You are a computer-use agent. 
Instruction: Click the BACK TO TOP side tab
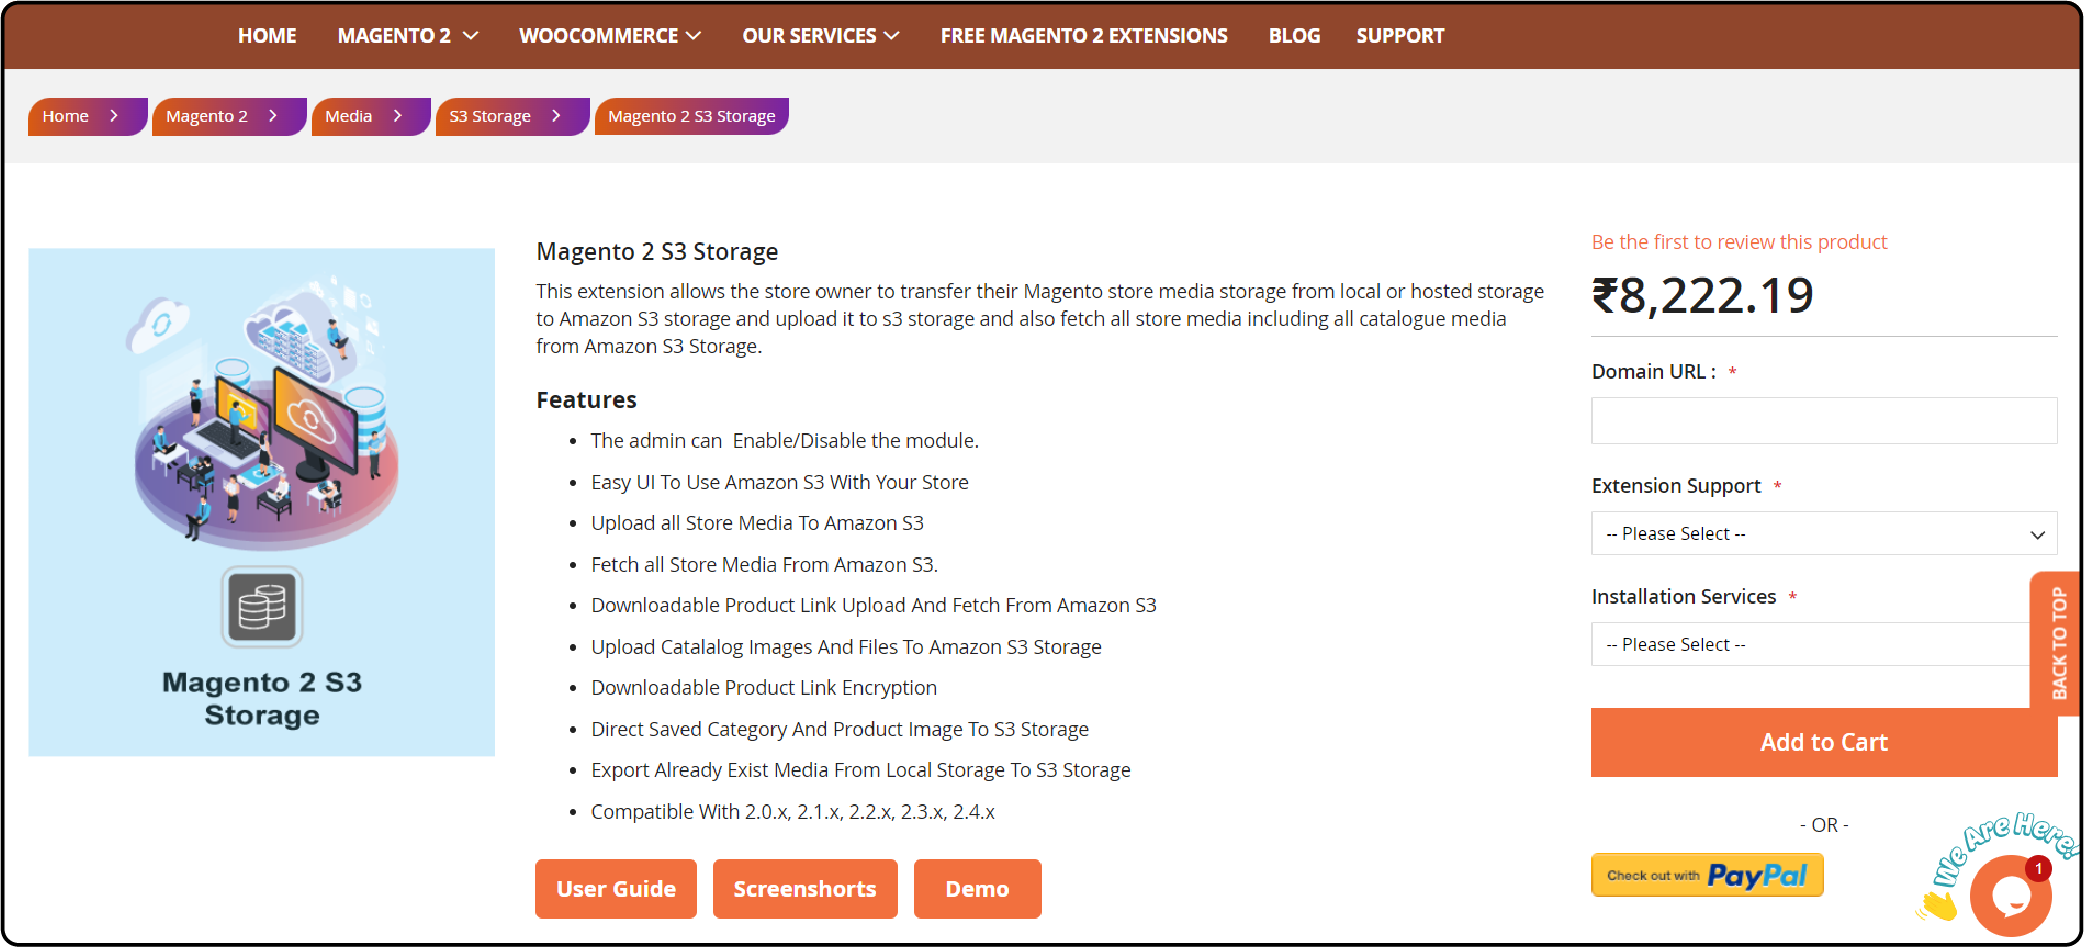(x=2057, y=644)
